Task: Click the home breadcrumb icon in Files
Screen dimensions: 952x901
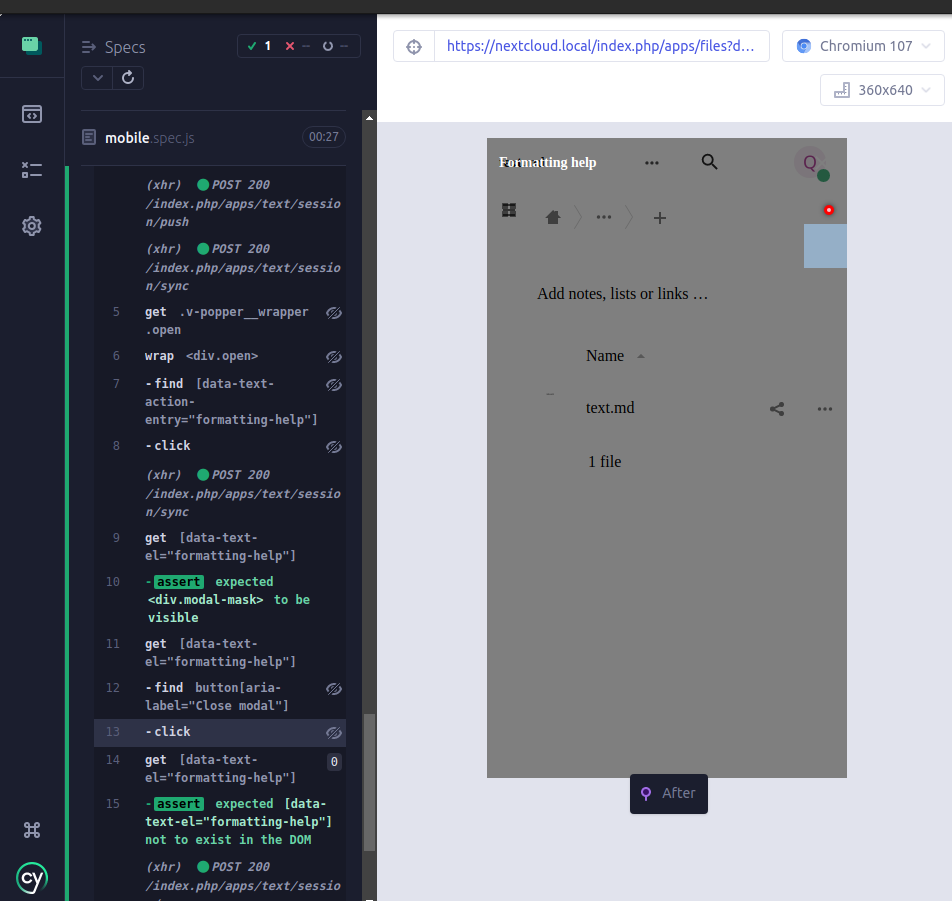Action: point(553,217)
